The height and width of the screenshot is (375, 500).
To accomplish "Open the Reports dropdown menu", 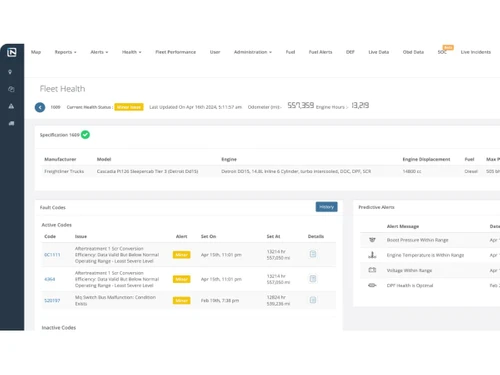I will [66, 52].
